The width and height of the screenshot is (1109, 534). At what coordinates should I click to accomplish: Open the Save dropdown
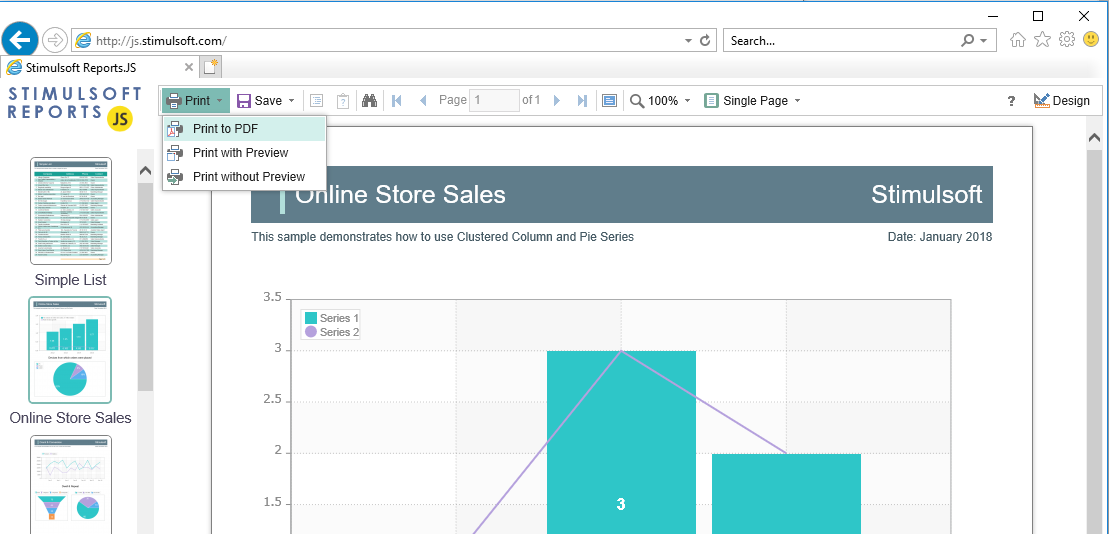coord(265,101)
